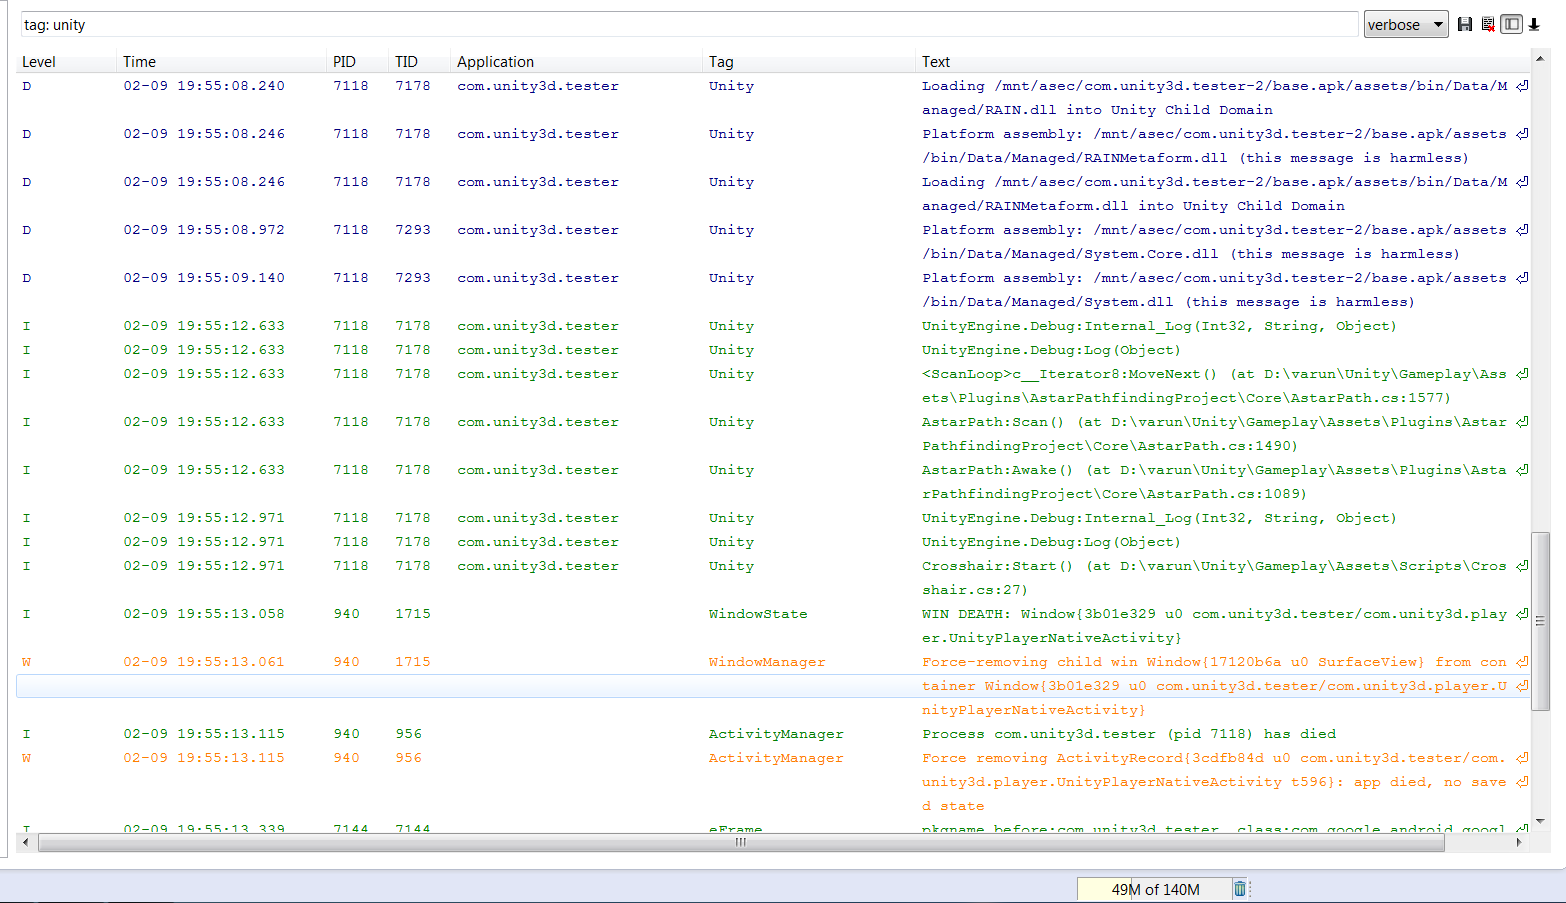Sort by the Level column header

[x=39, y=61]
